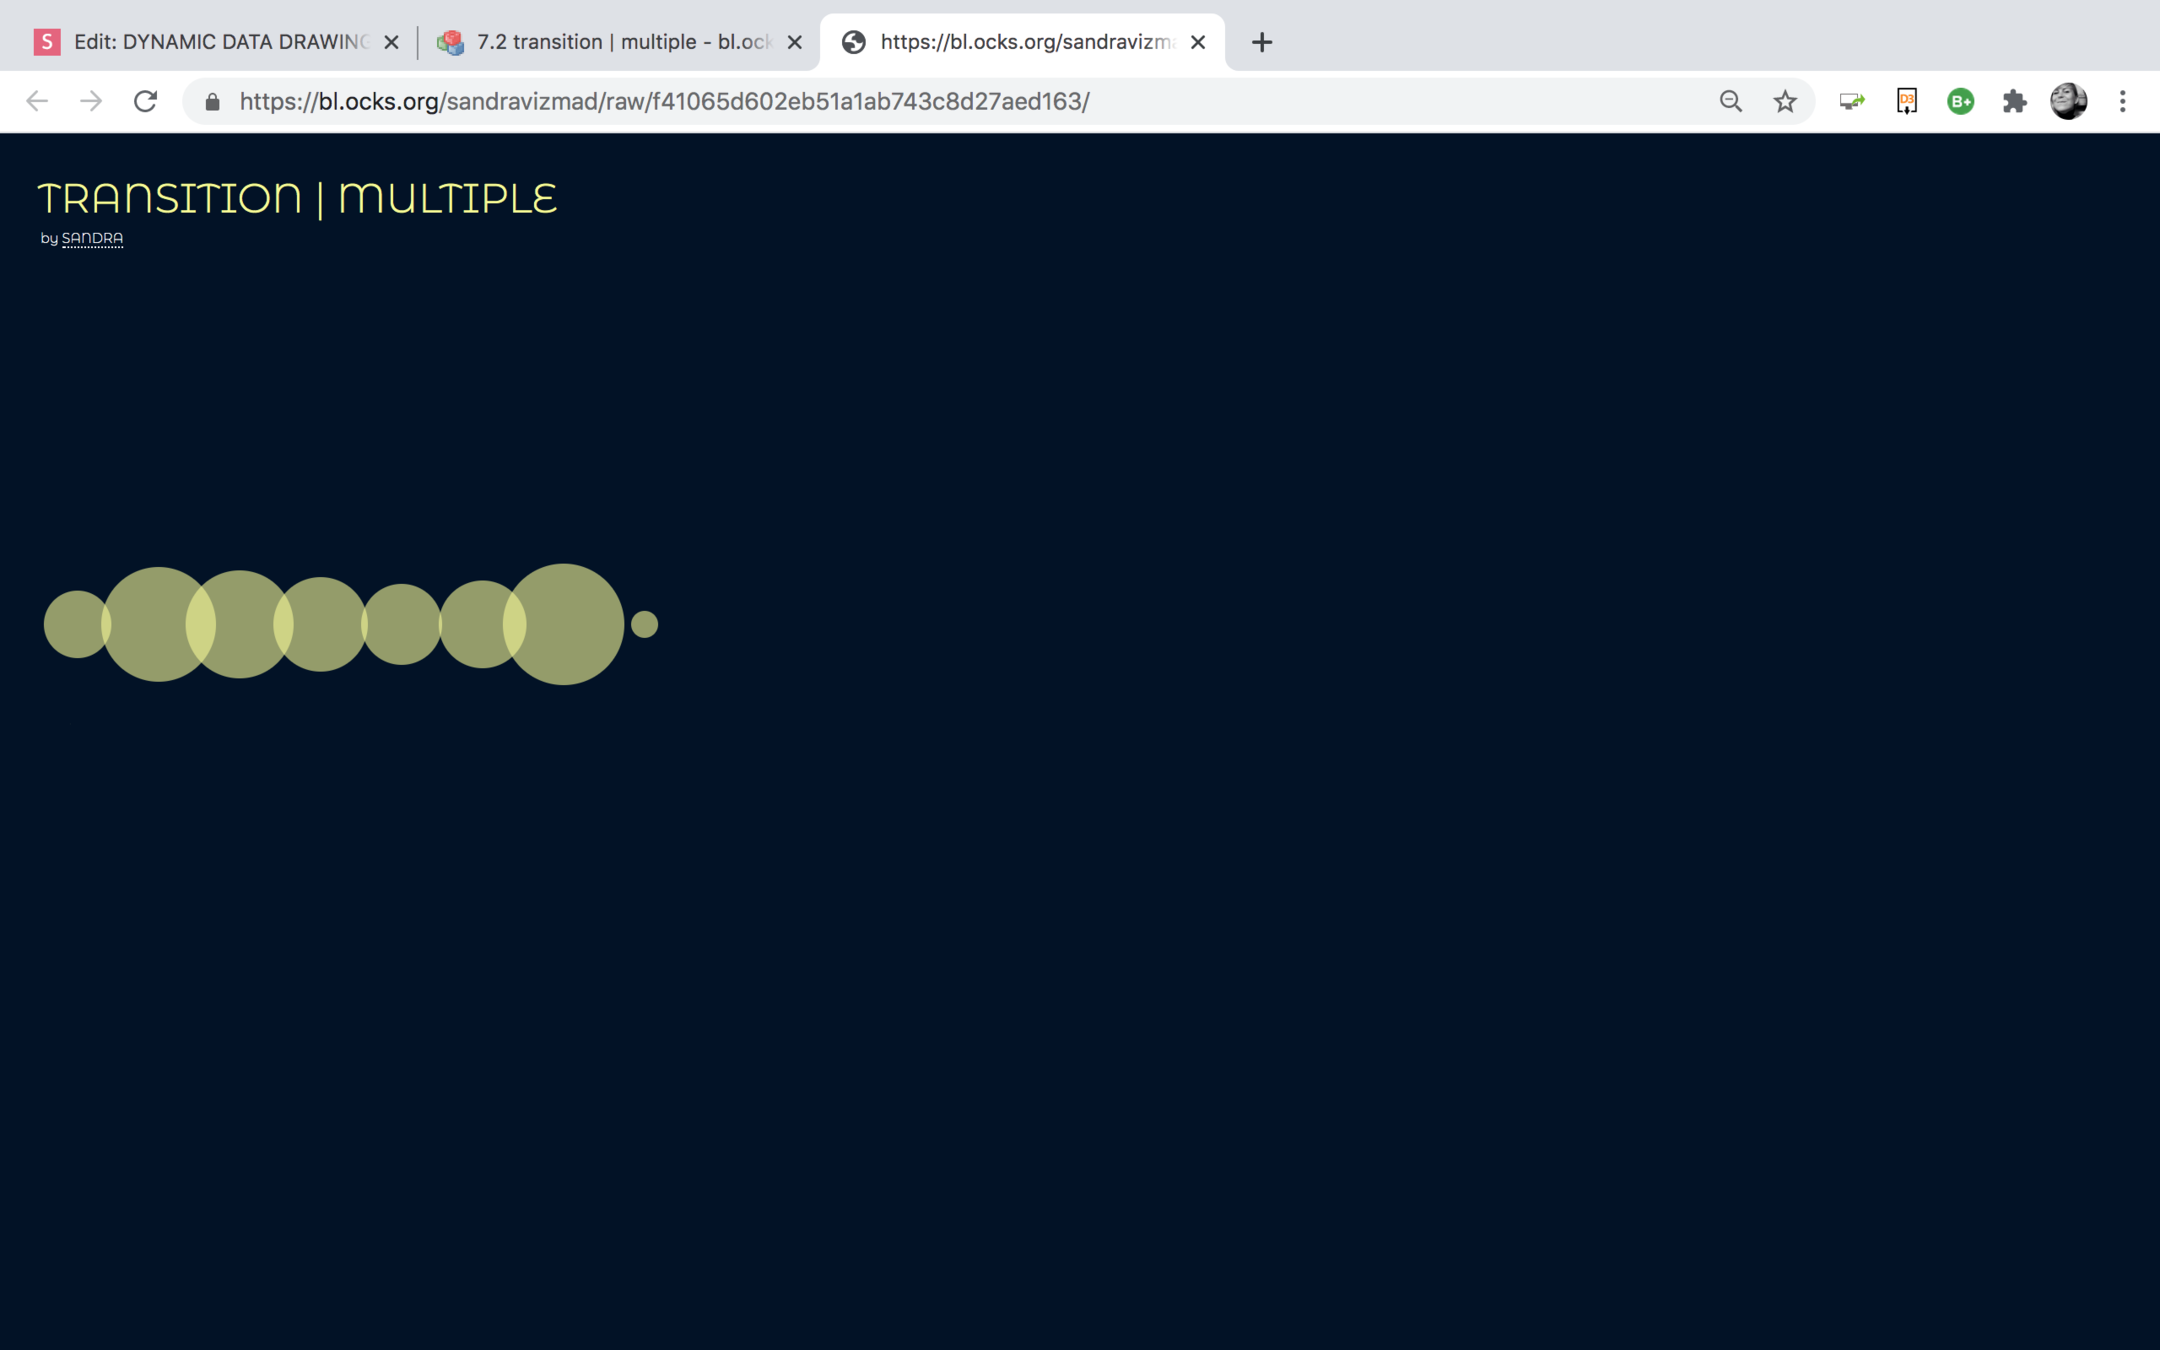Follow the SANDRA author link
The image size is (2160, 1350).
pyautogui.click(x=92, y=238)
